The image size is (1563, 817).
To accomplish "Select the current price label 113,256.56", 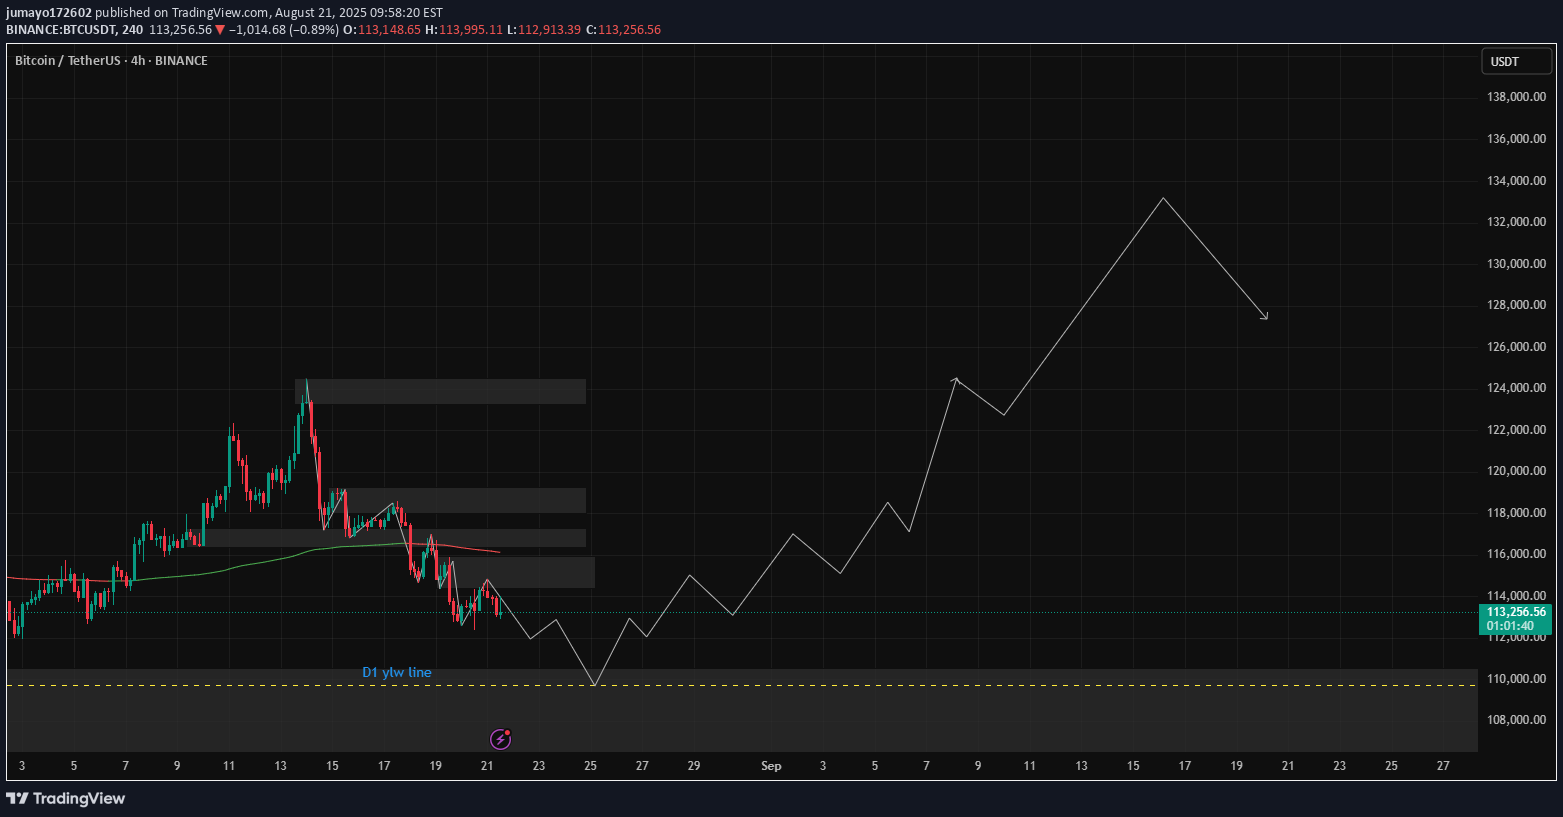I will [1515, 611].
